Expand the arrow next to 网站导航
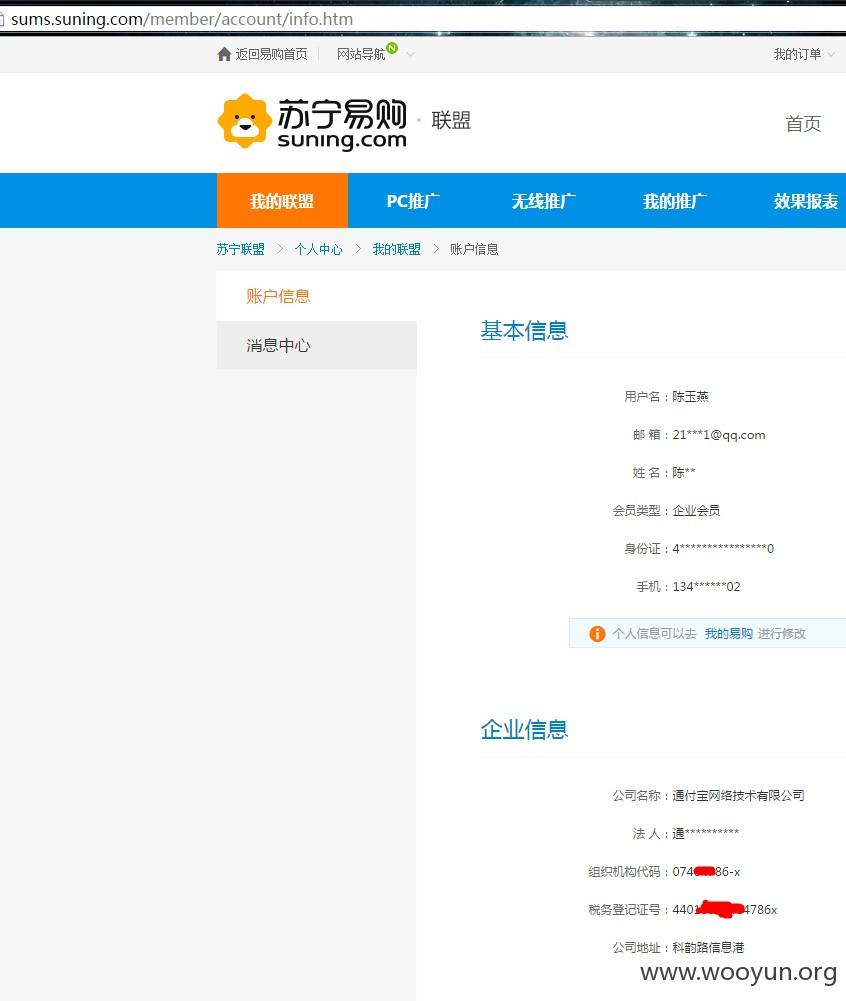Screen dimensions: 846x1001 411,55
